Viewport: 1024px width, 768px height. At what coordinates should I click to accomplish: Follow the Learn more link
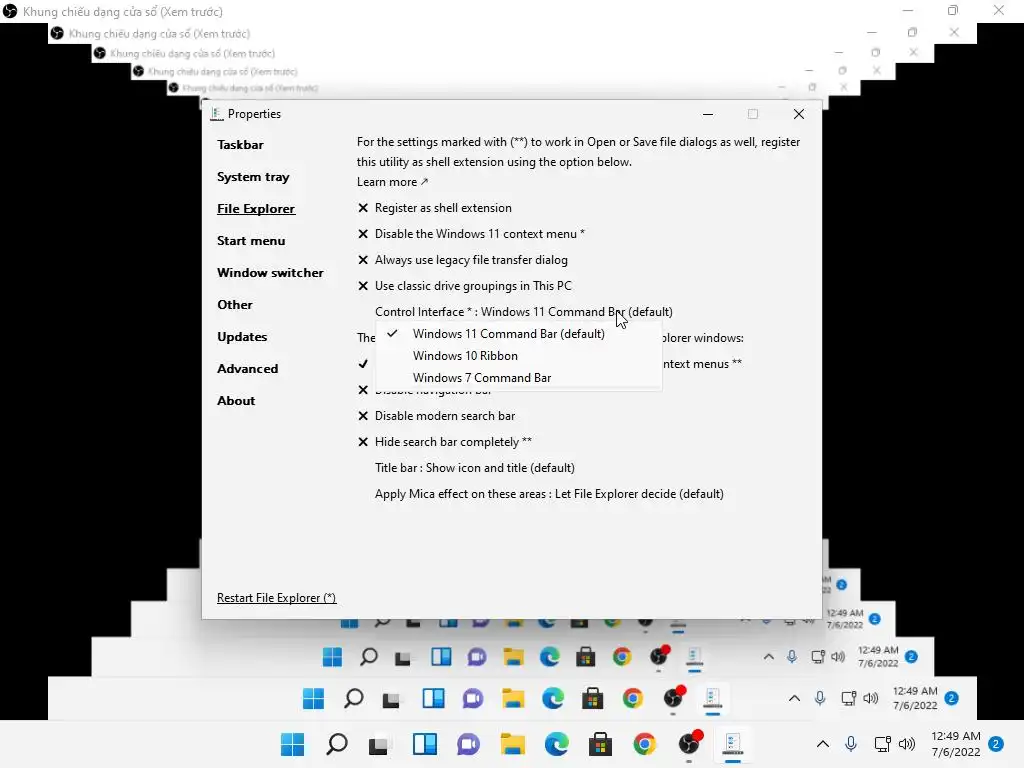pyautogui.click(x=392, y=182)
